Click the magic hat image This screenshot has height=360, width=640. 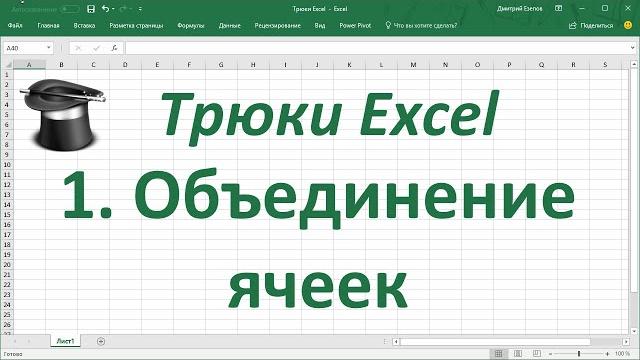[62, 114]
